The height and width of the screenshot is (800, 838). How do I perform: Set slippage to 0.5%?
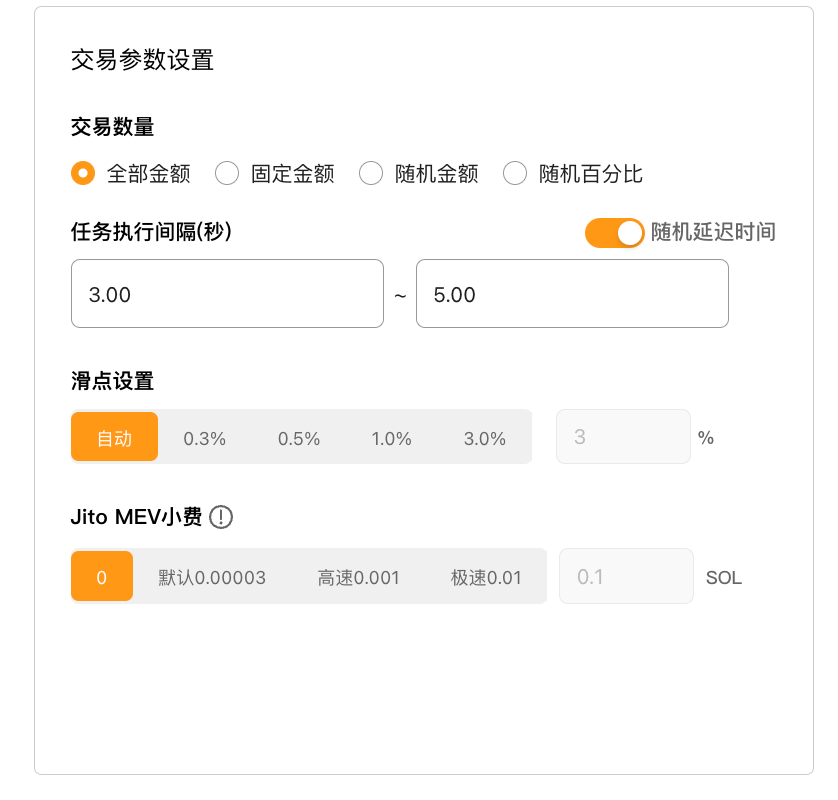(x=299, y=438)
